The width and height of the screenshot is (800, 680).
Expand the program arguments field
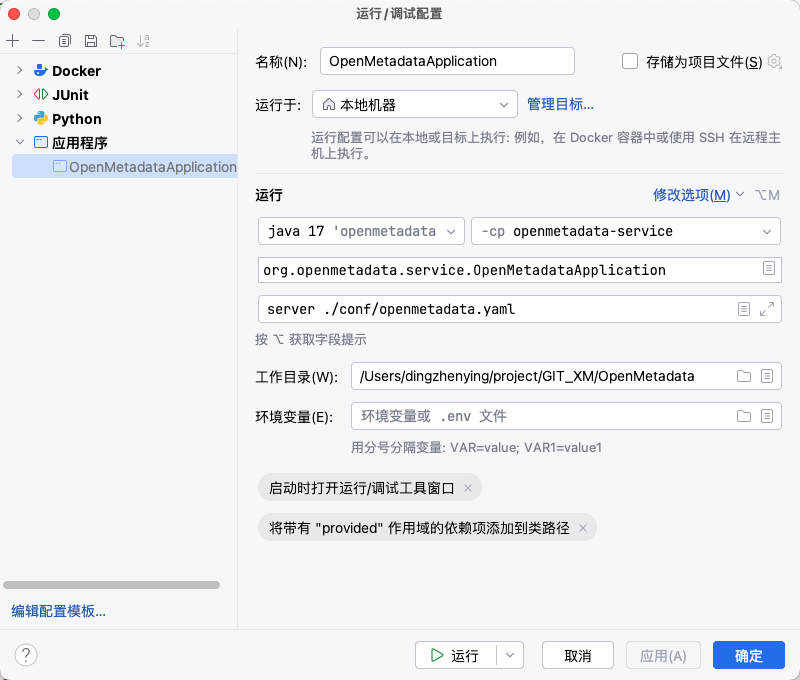[x=767, y=309]
